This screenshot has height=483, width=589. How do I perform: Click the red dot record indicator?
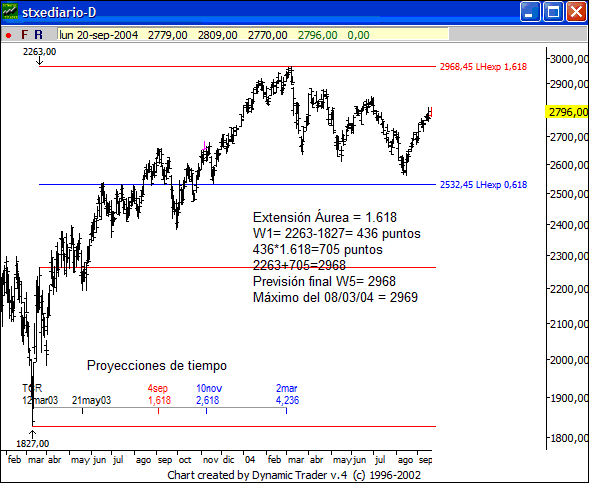coord(8,36)
